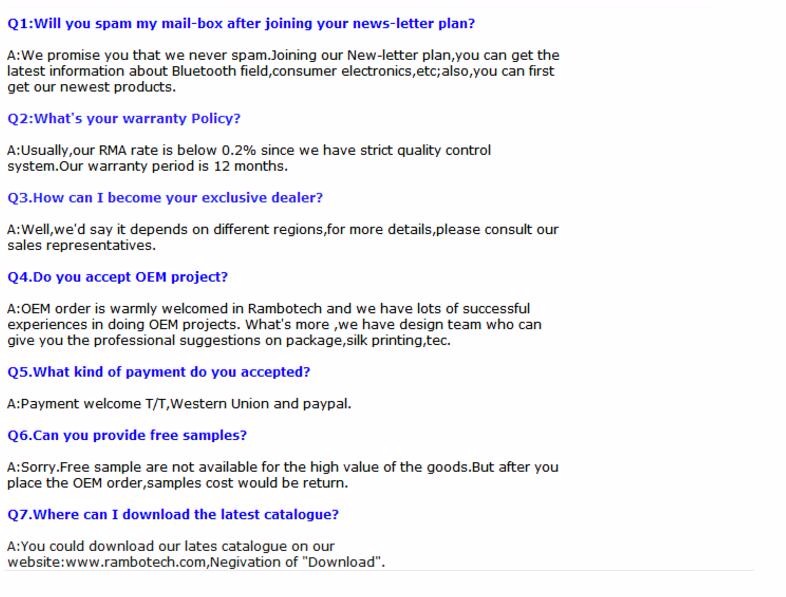
Task: Click the answer about OEM orders welcomed
Action: (x=274, y=324)
